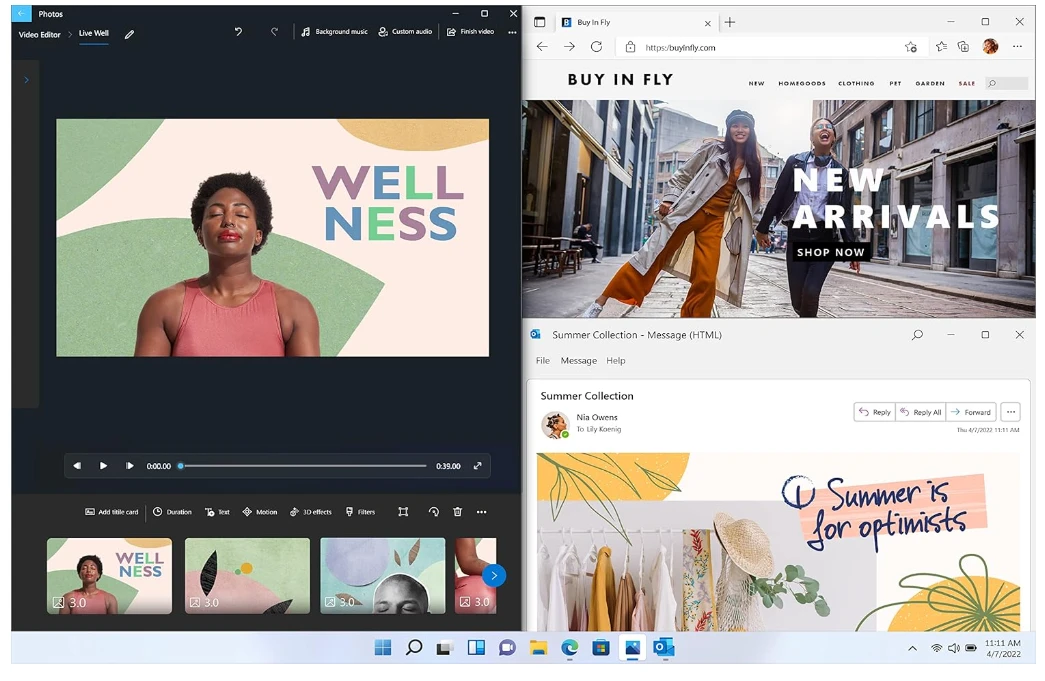This screenshot has height=681, width=1045.
Task: Click the pencil icon to rename Live Well
Action: pos(129,34)
